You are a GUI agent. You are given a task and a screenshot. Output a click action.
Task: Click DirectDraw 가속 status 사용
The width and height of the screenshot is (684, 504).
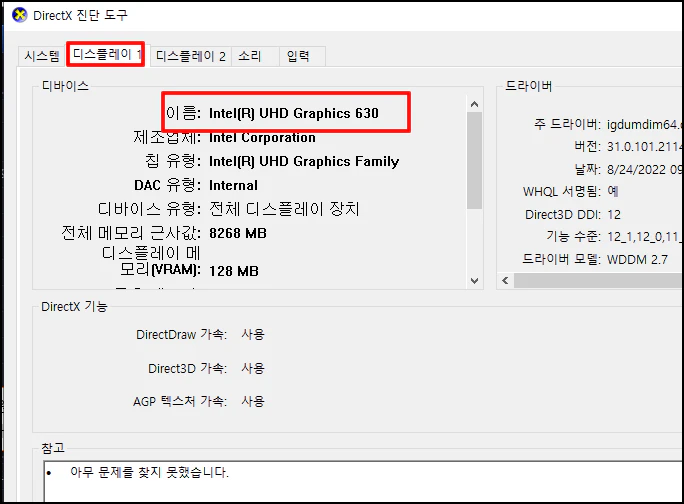click(253, 334)
